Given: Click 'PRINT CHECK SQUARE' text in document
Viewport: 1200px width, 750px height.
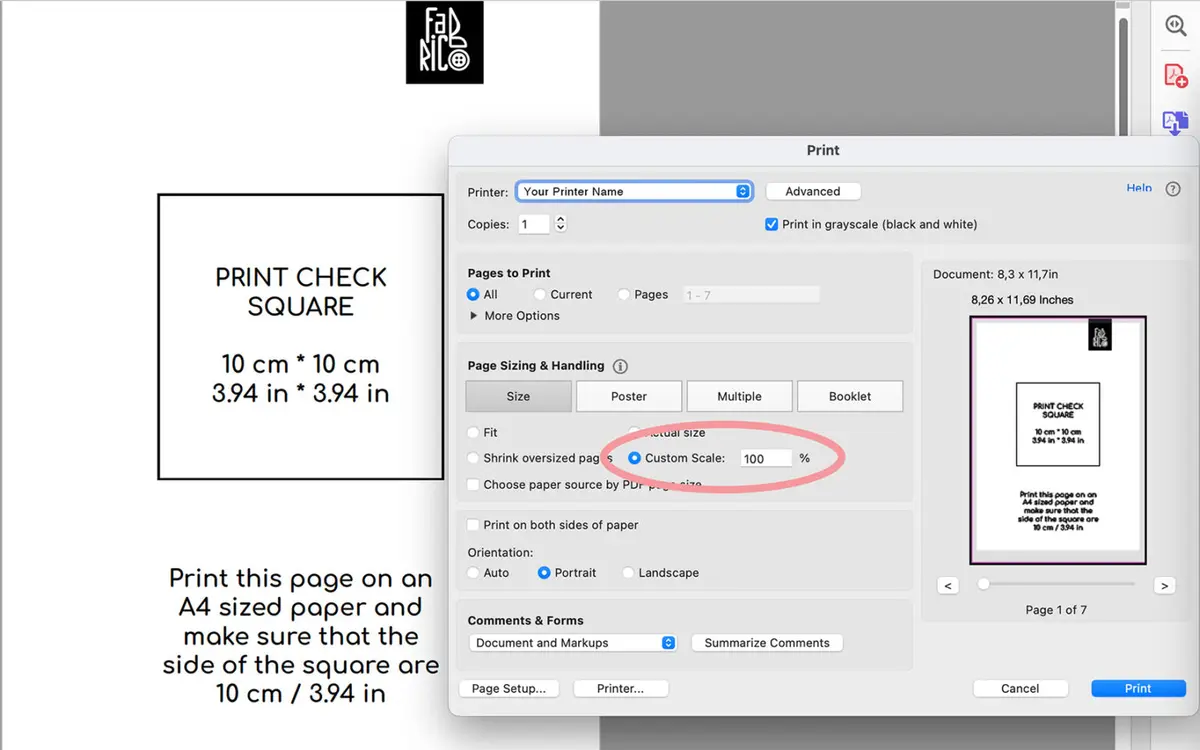Looking at the screenshot, I should point(301,291).
